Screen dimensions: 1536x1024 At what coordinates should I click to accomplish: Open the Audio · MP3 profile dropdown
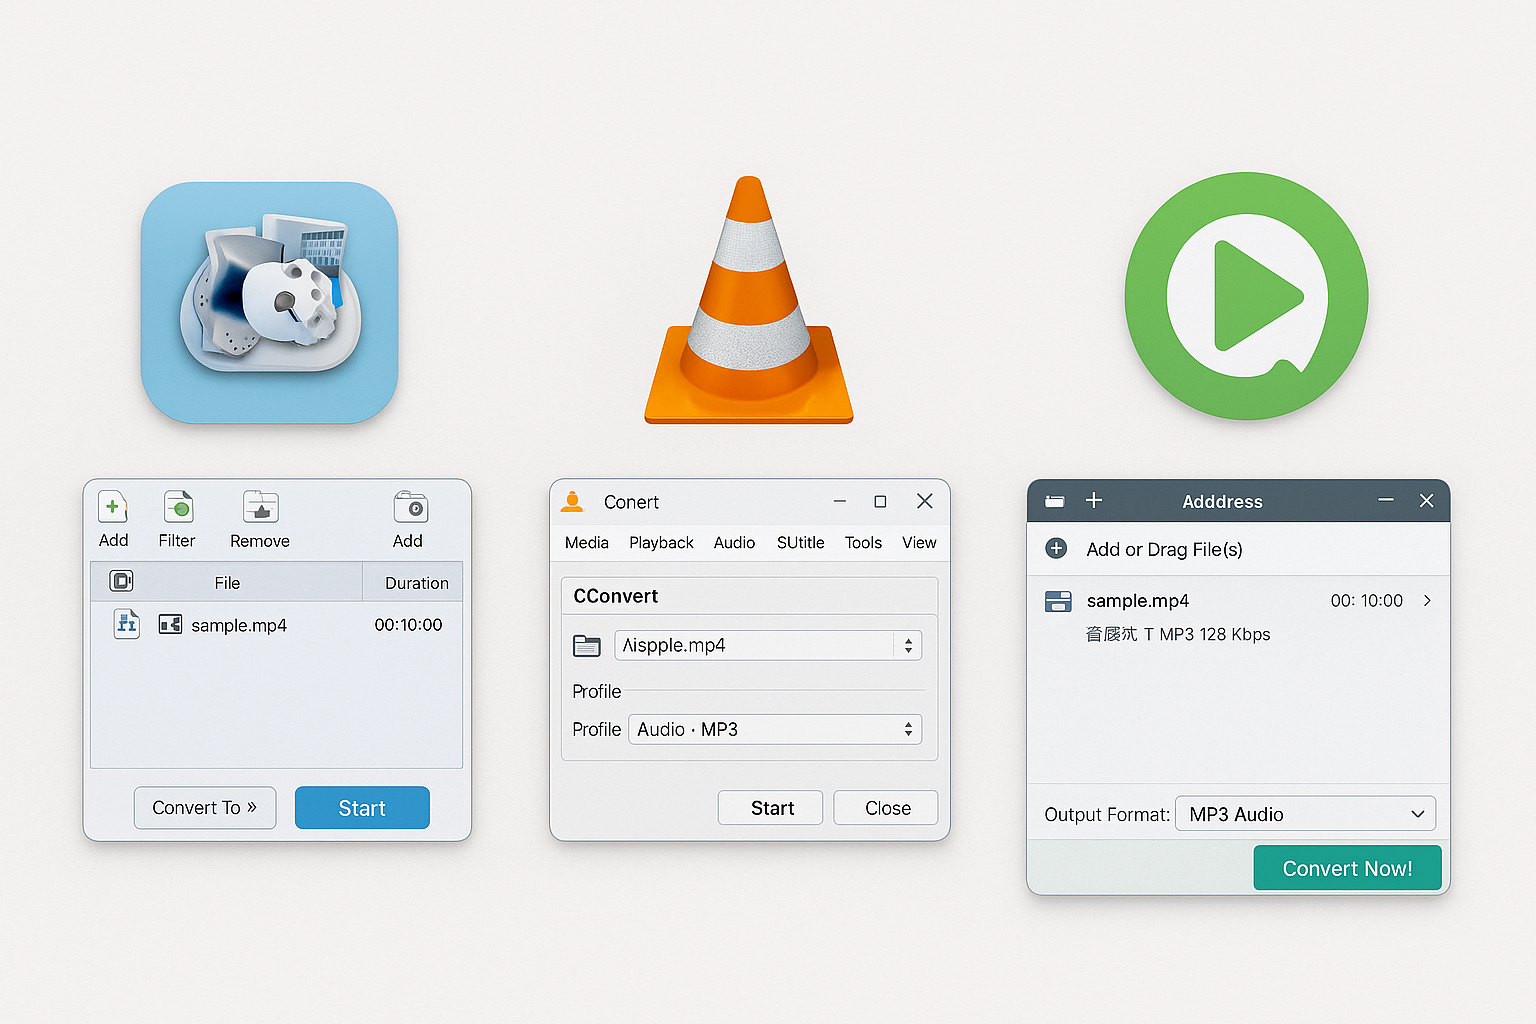click(x=775, y=729)
